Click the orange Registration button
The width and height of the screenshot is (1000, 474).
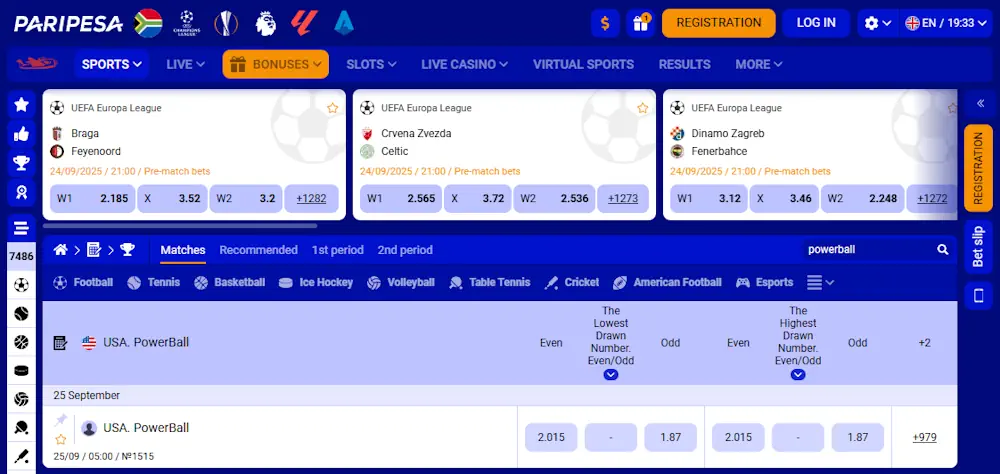coord(718,23)
